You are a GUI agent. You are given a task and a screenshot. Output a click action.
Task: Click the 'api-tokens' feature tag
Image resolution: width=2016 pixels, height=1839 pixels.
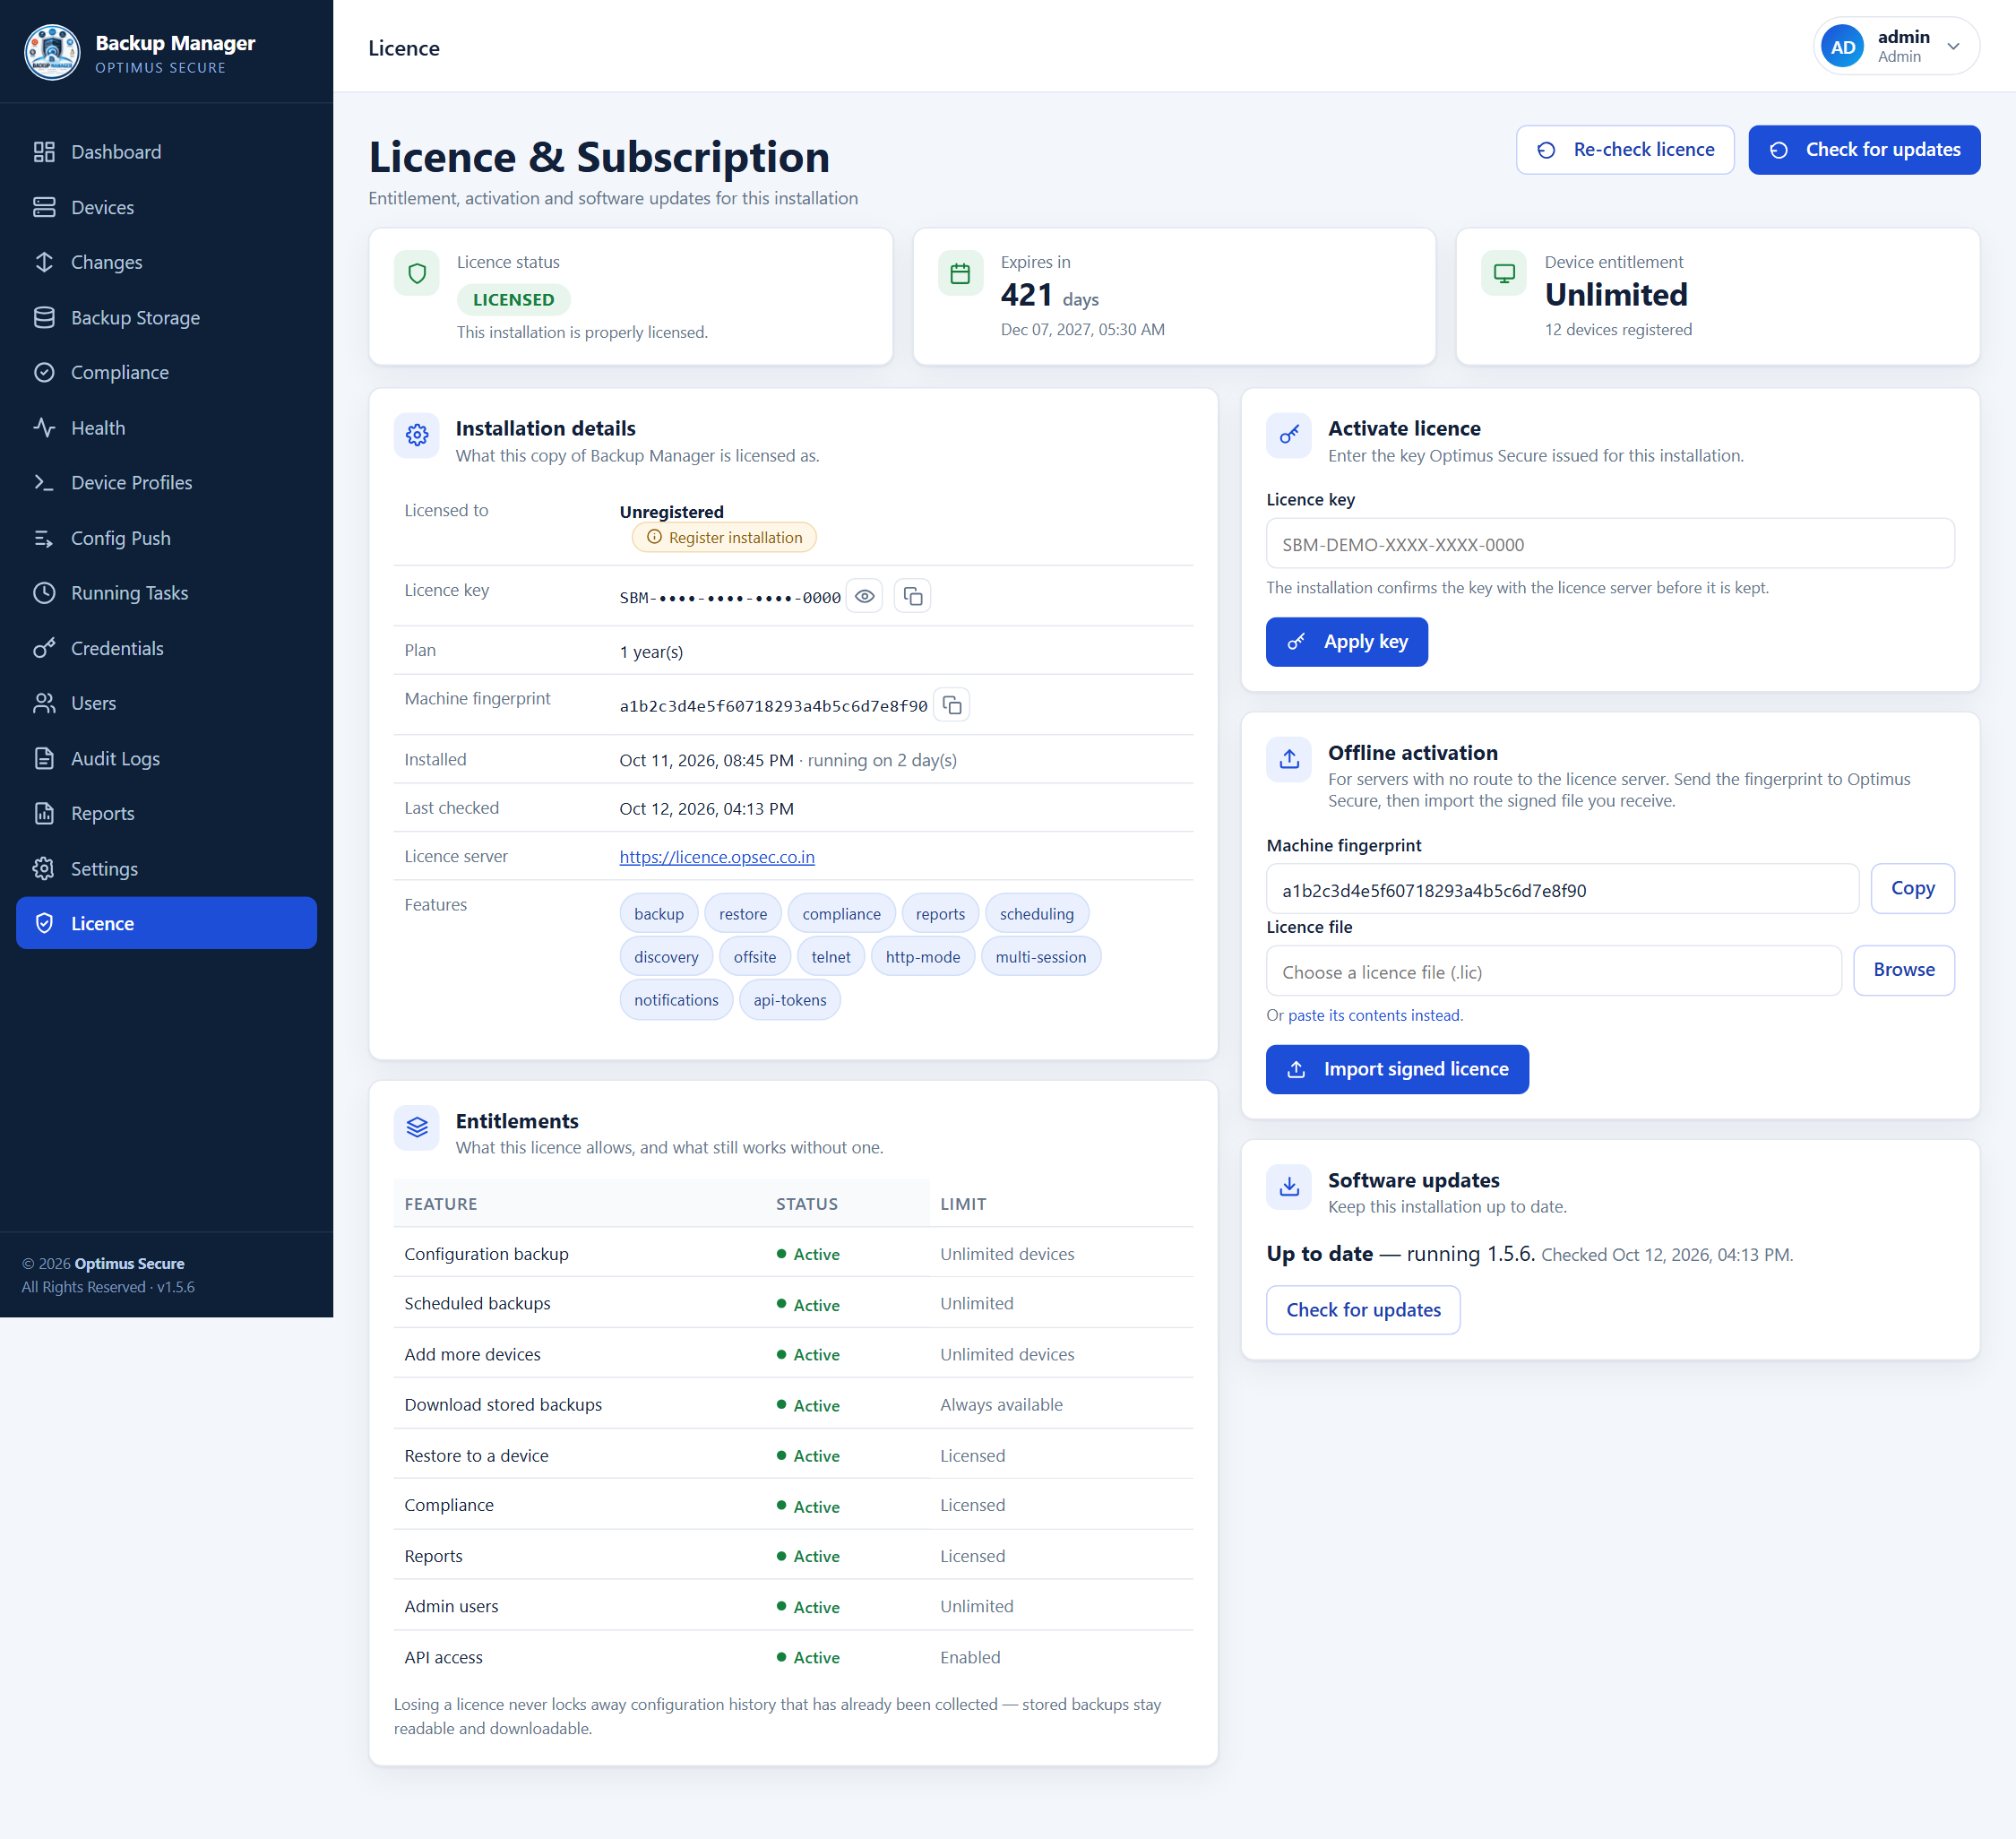[x=790, y=1000]
